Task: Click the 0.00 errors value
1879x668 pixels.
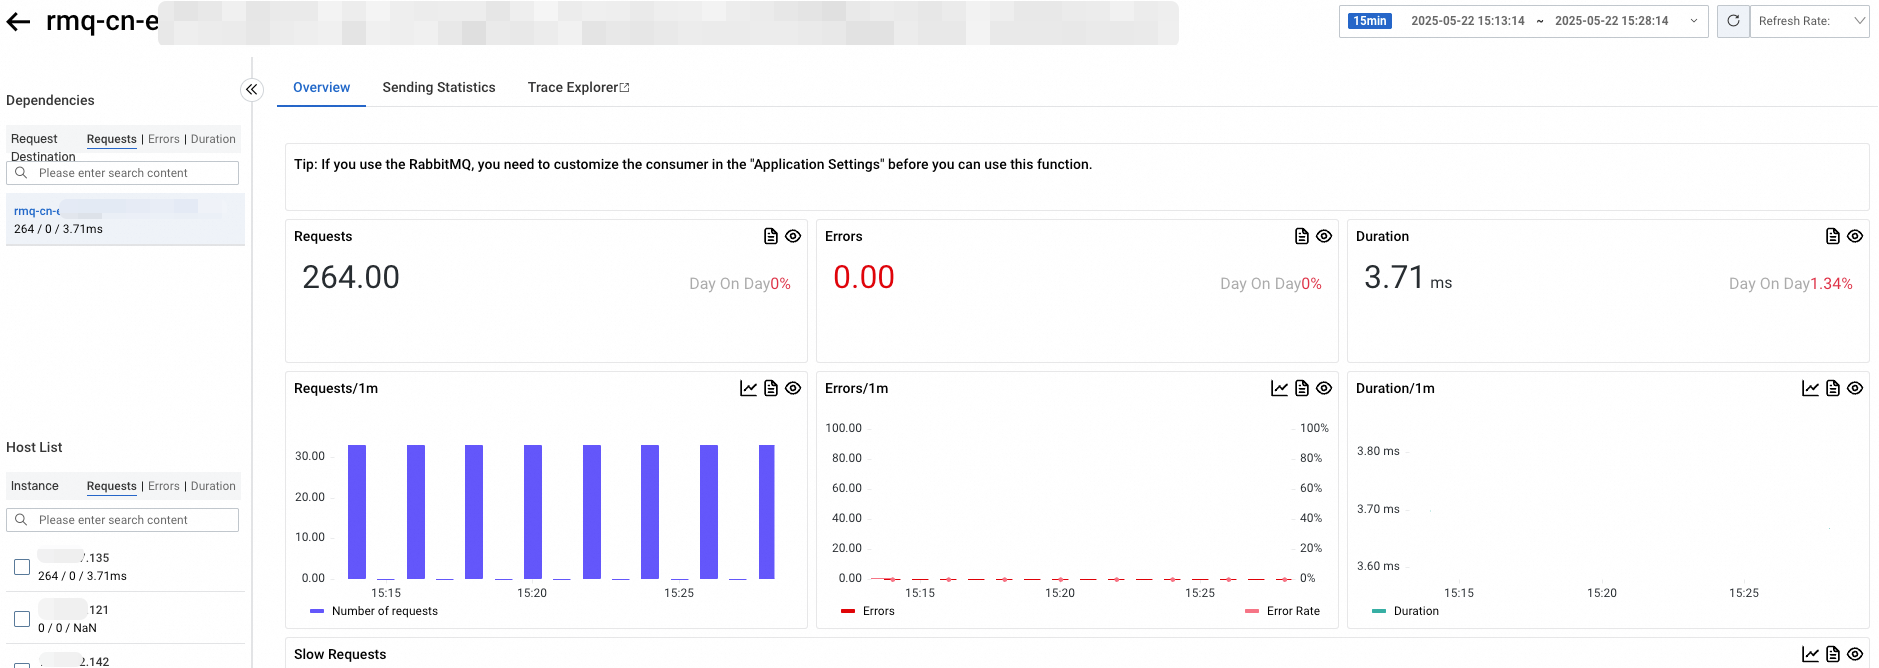Action: (x=864, y=277)
